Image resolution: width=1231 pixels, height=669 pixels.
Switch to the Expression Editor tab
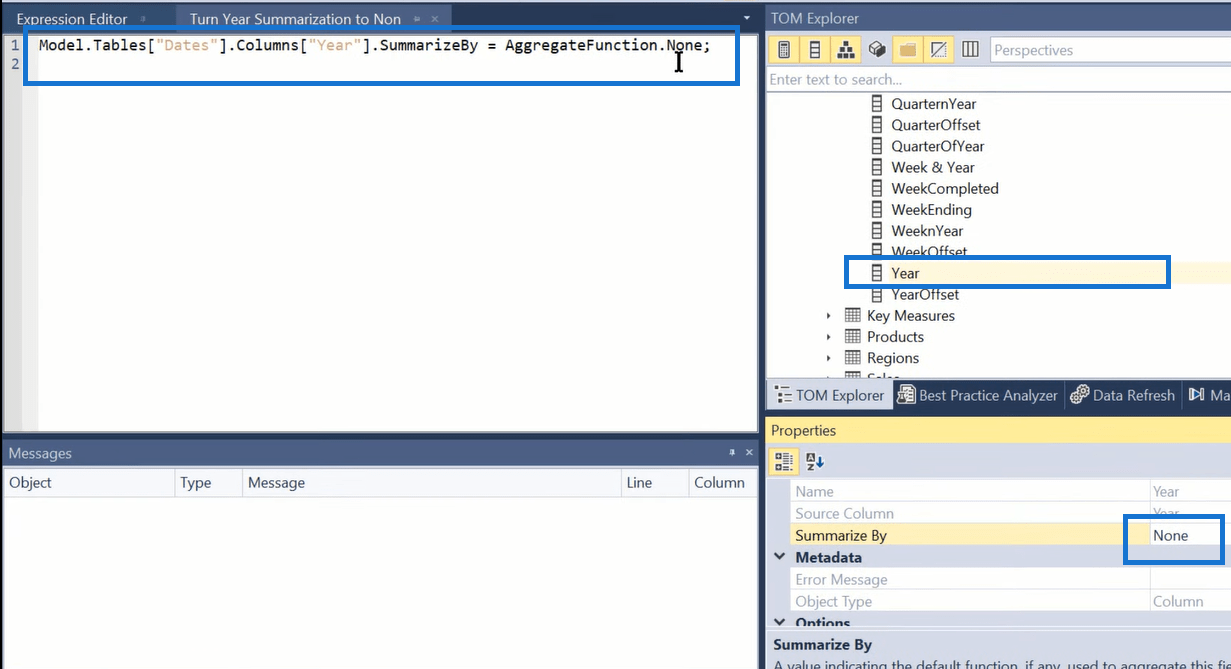pos(72,19)
